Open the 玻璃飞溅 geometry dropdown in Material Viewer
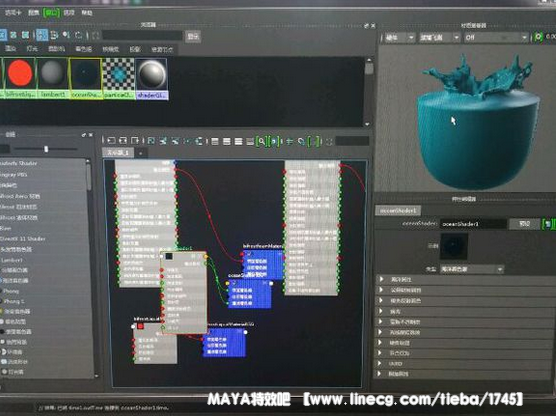The height and width of the screenshot is (416, 557). 439,37
